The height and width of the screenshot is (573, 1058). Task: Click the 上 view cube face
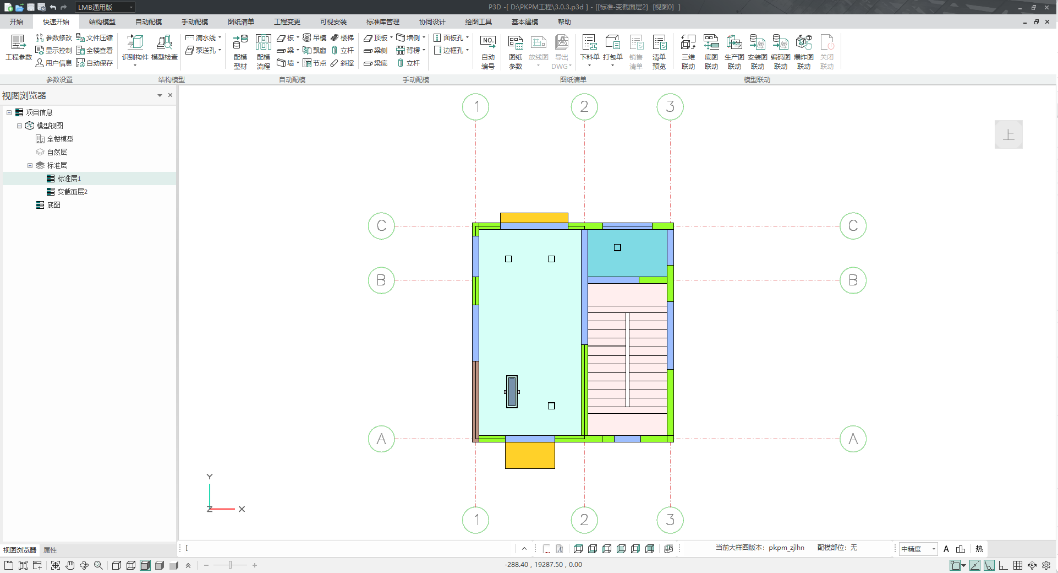1008,134
